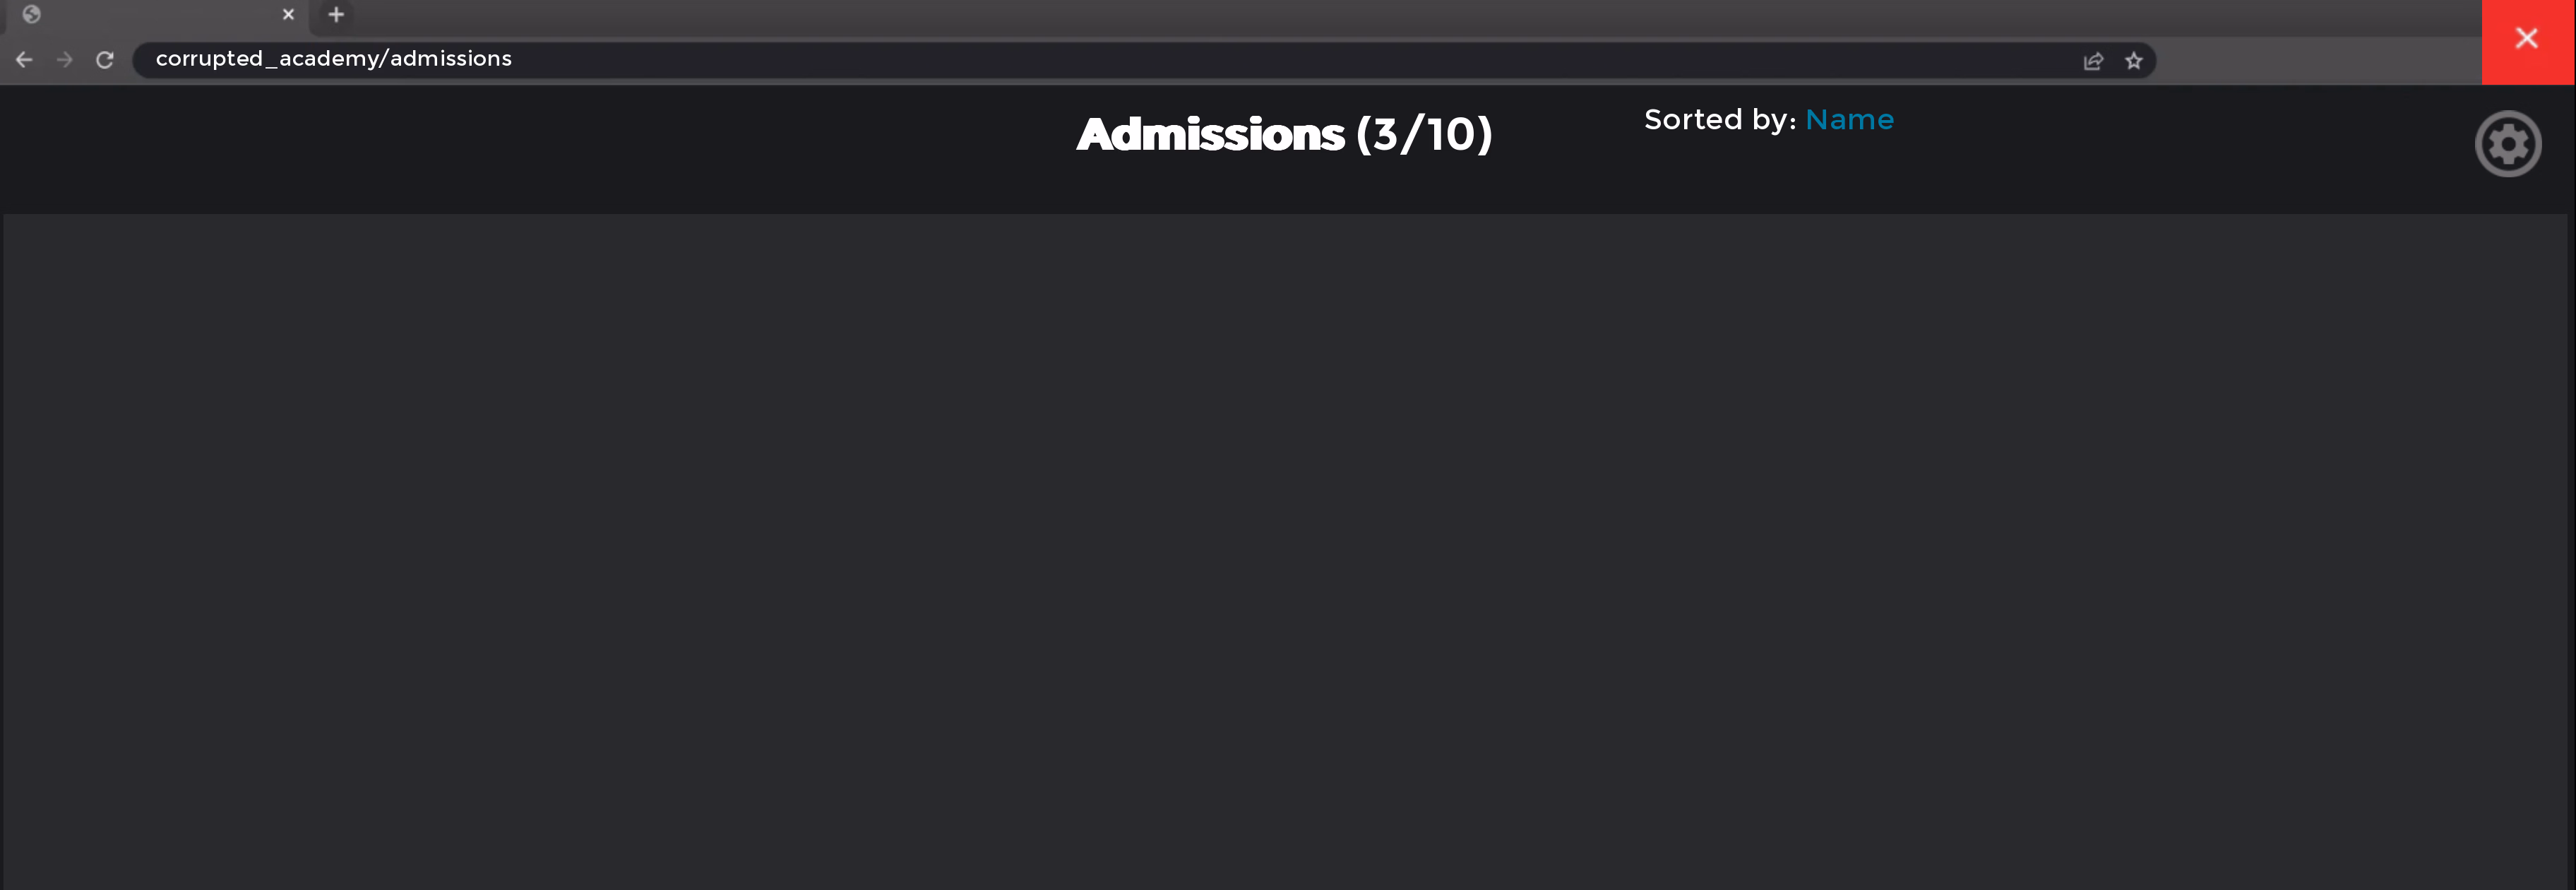Click blank header area left of Admissions
2576x890 pixels.
coord(500,148)
